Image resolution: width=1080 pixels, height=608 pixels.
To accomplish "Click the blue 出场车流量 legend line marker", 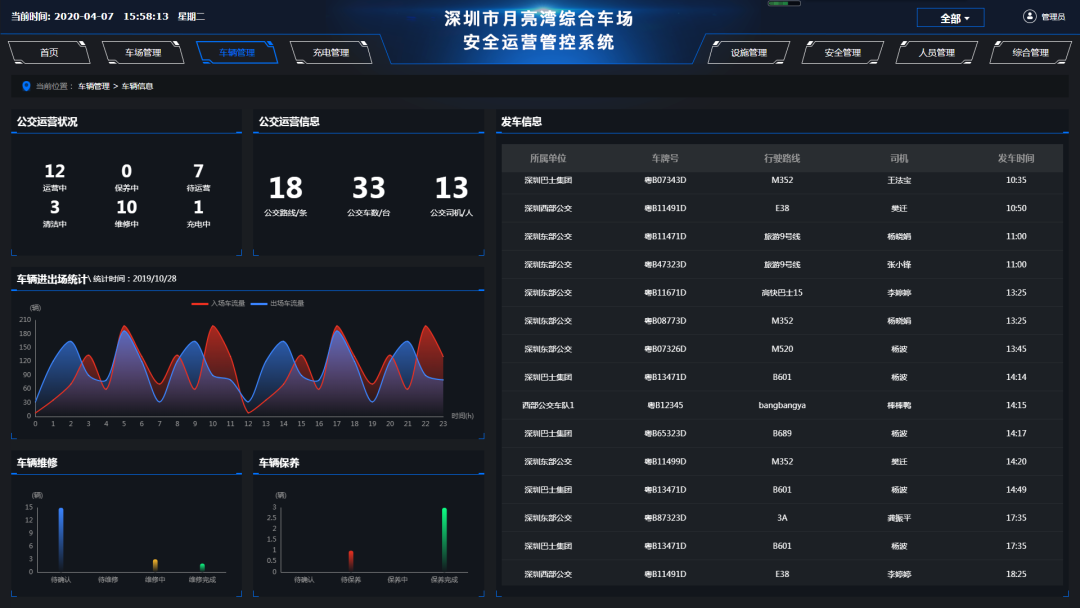I will click(x=259, y=303).
